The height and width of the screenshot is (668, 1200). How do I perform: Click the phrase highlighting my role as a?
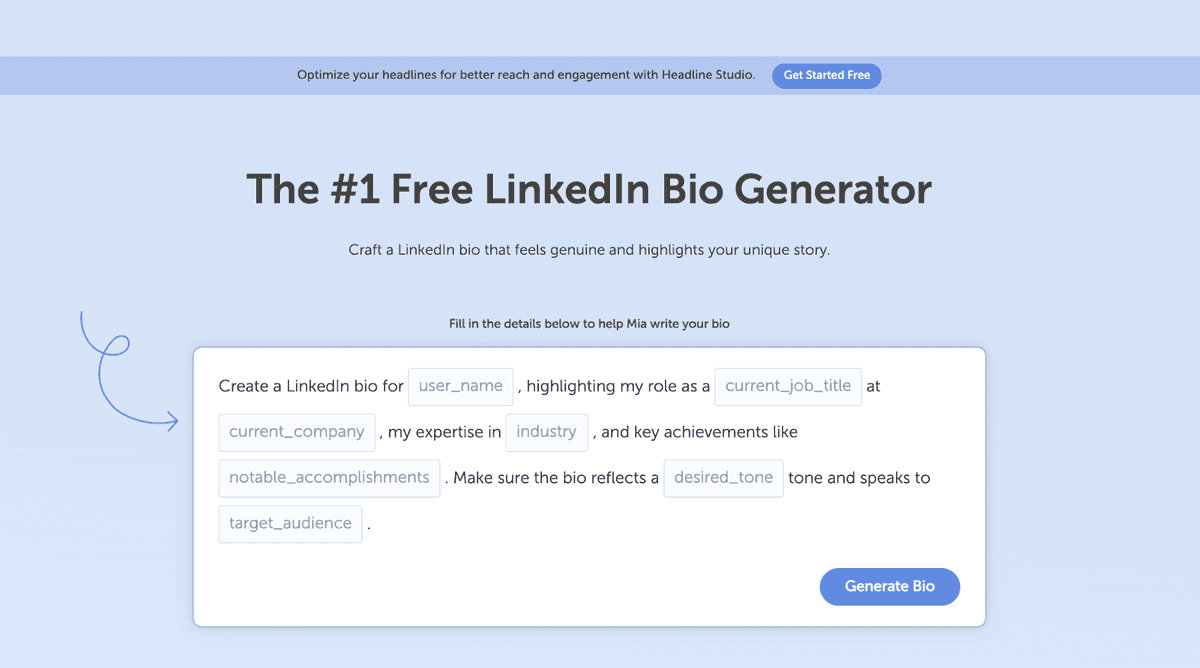[x=616, y=386]
